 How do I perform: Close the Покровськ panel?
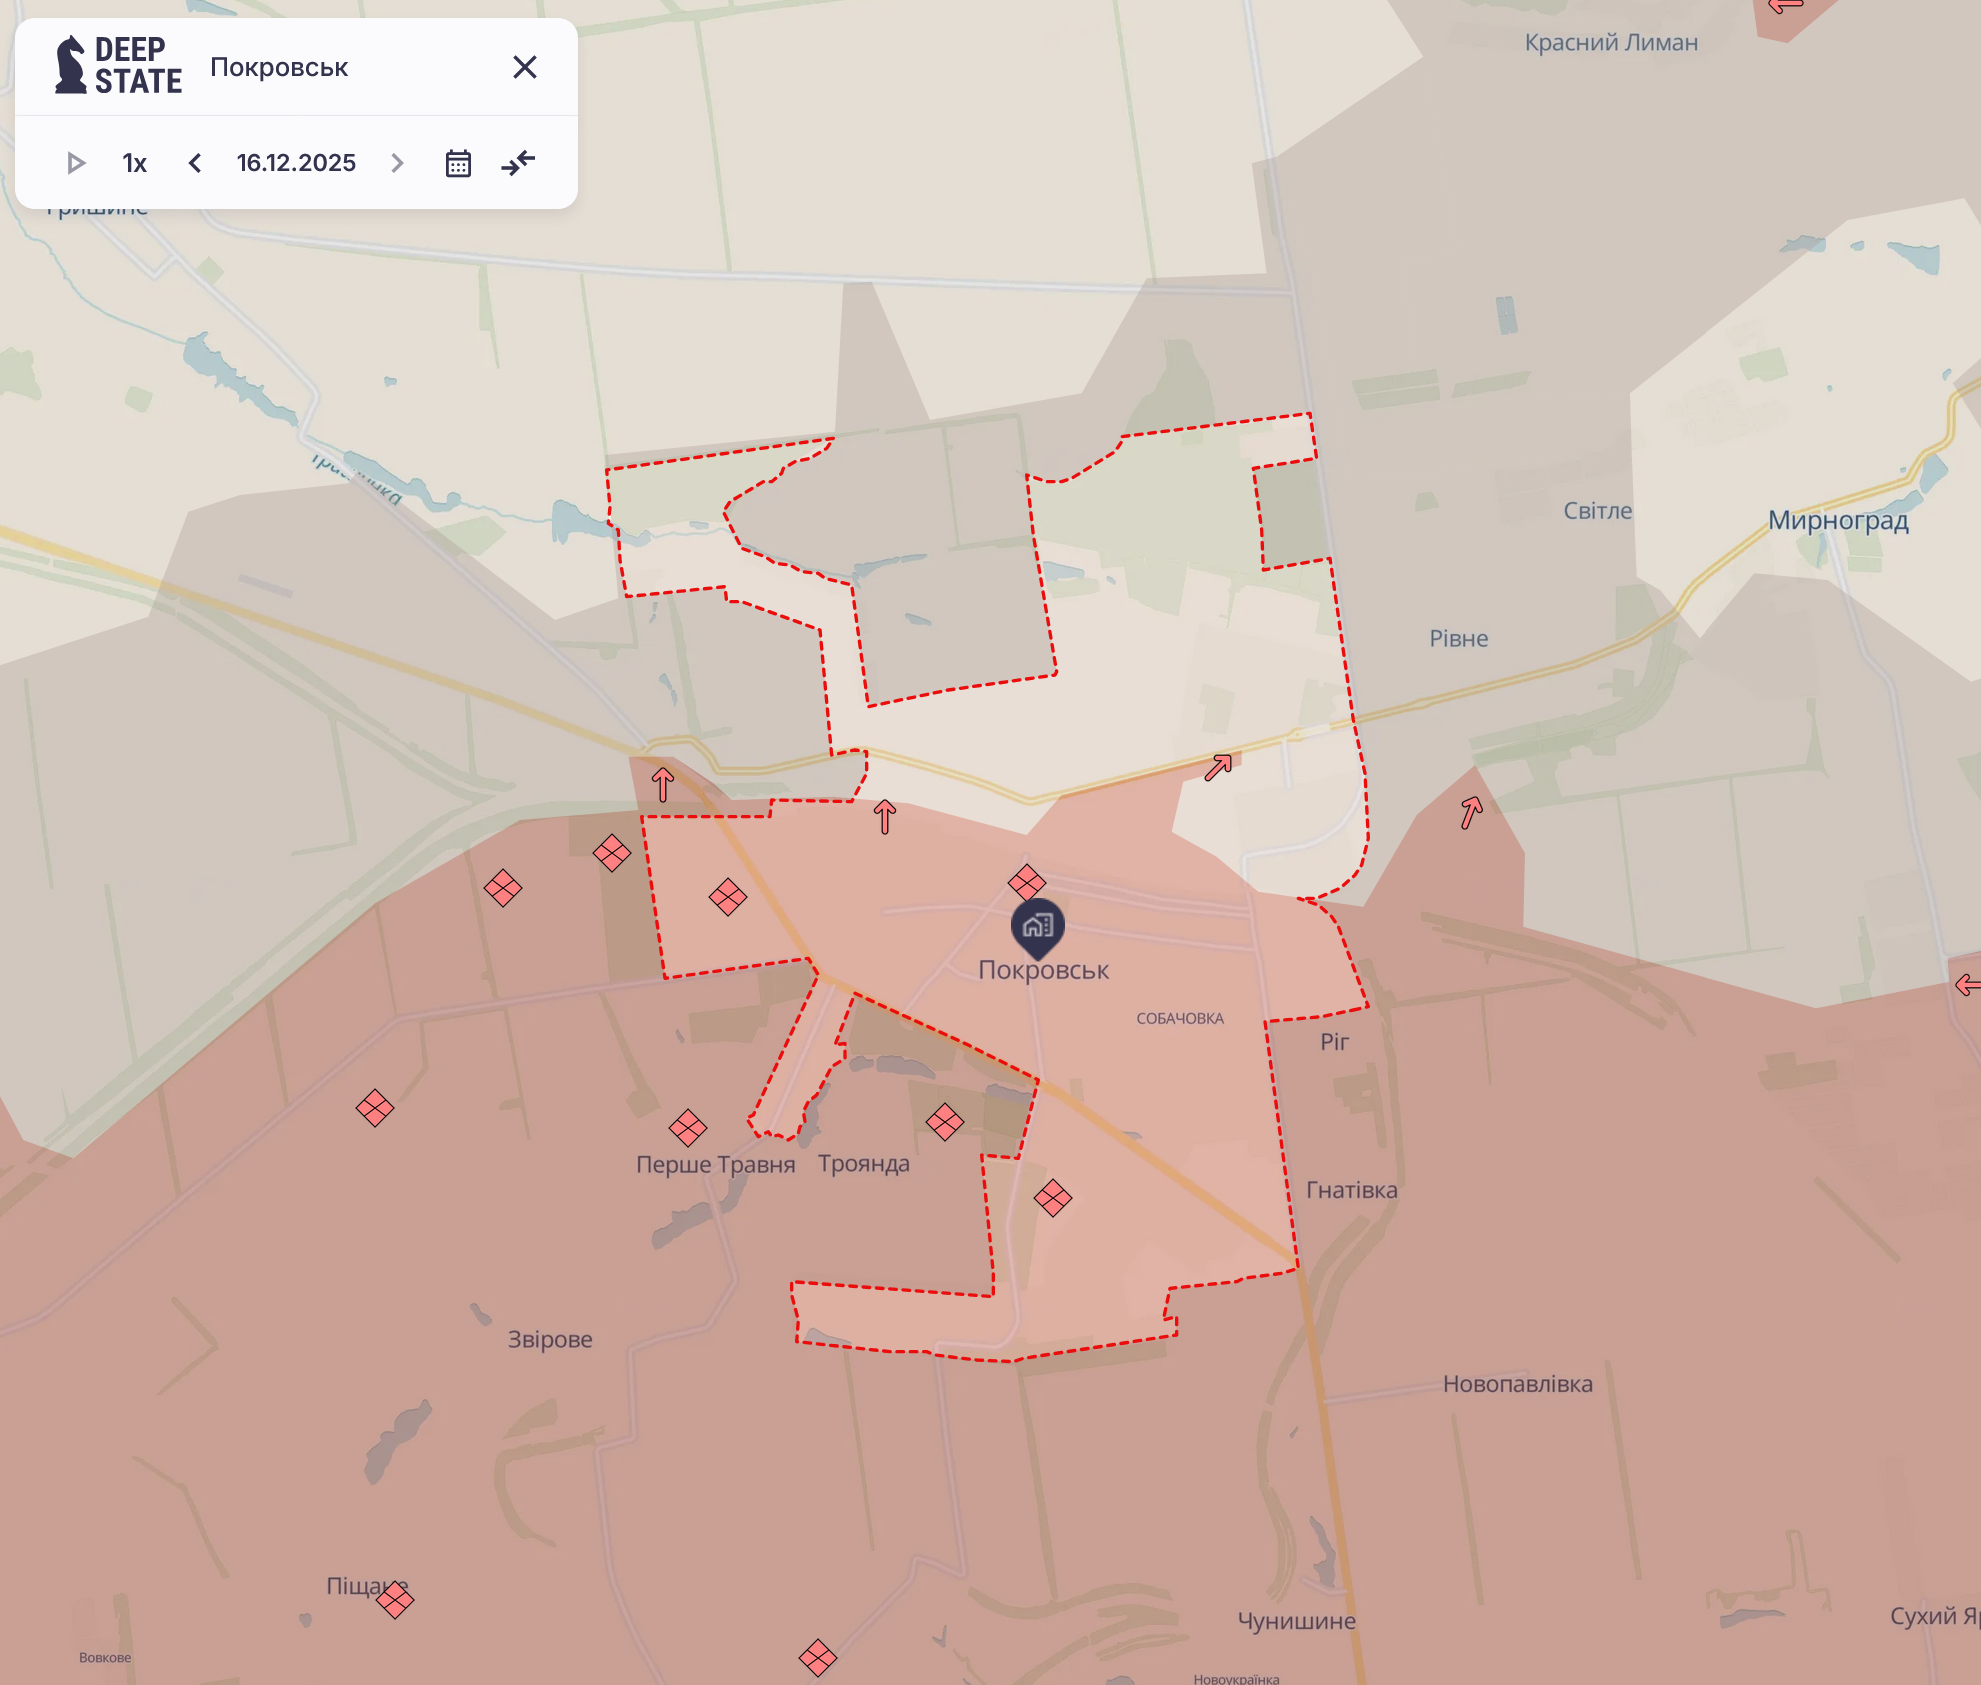525,67
